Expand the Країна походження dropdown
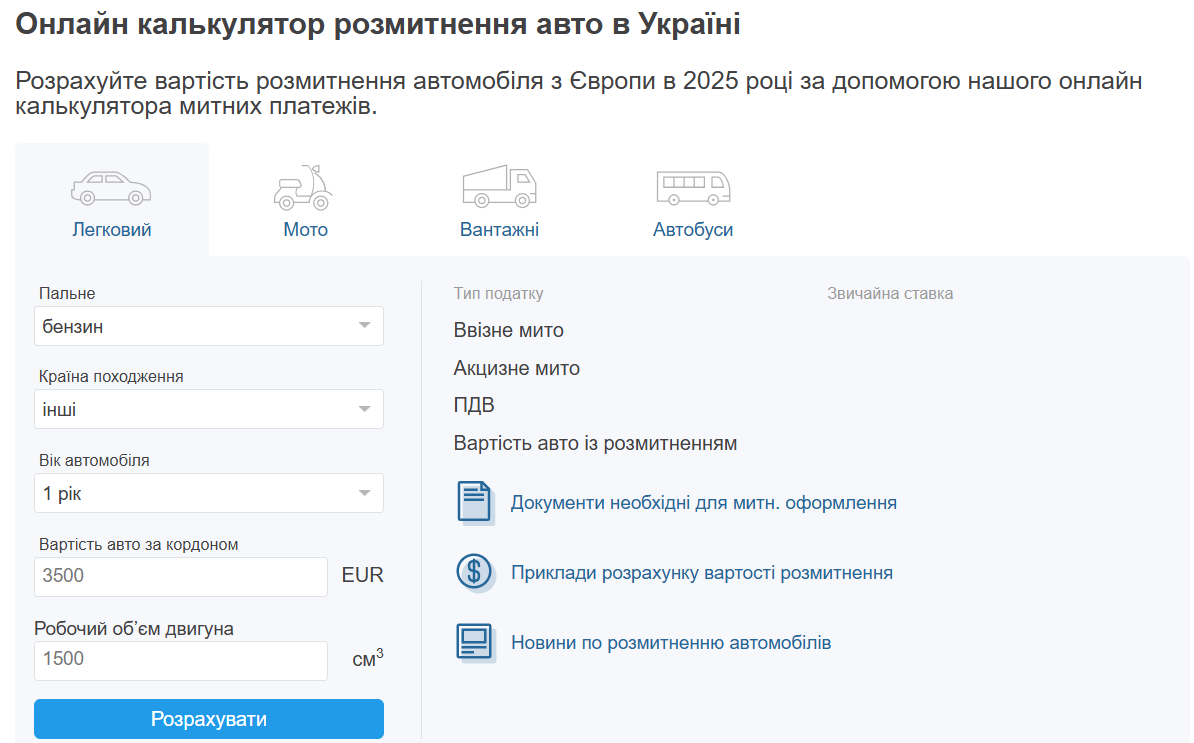 [x=209, y=409]
